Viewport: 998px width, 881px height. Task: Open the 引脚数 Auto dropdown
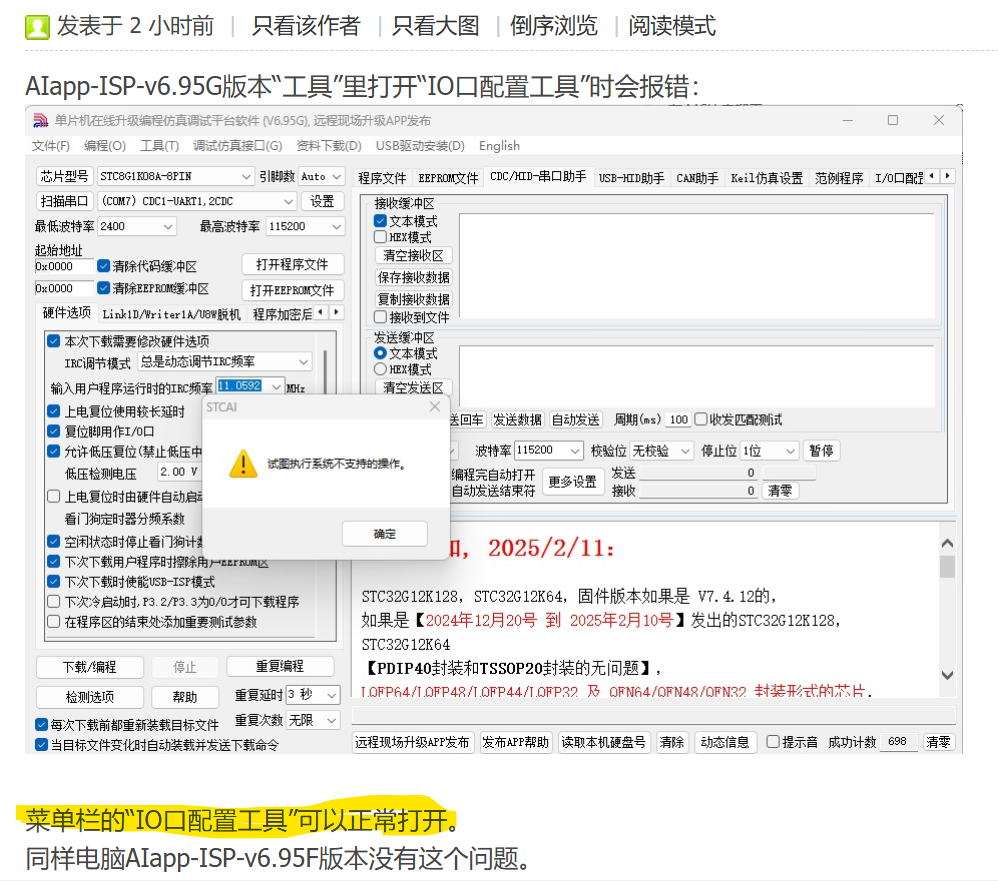pyautogui.click(x=337, y=176)
